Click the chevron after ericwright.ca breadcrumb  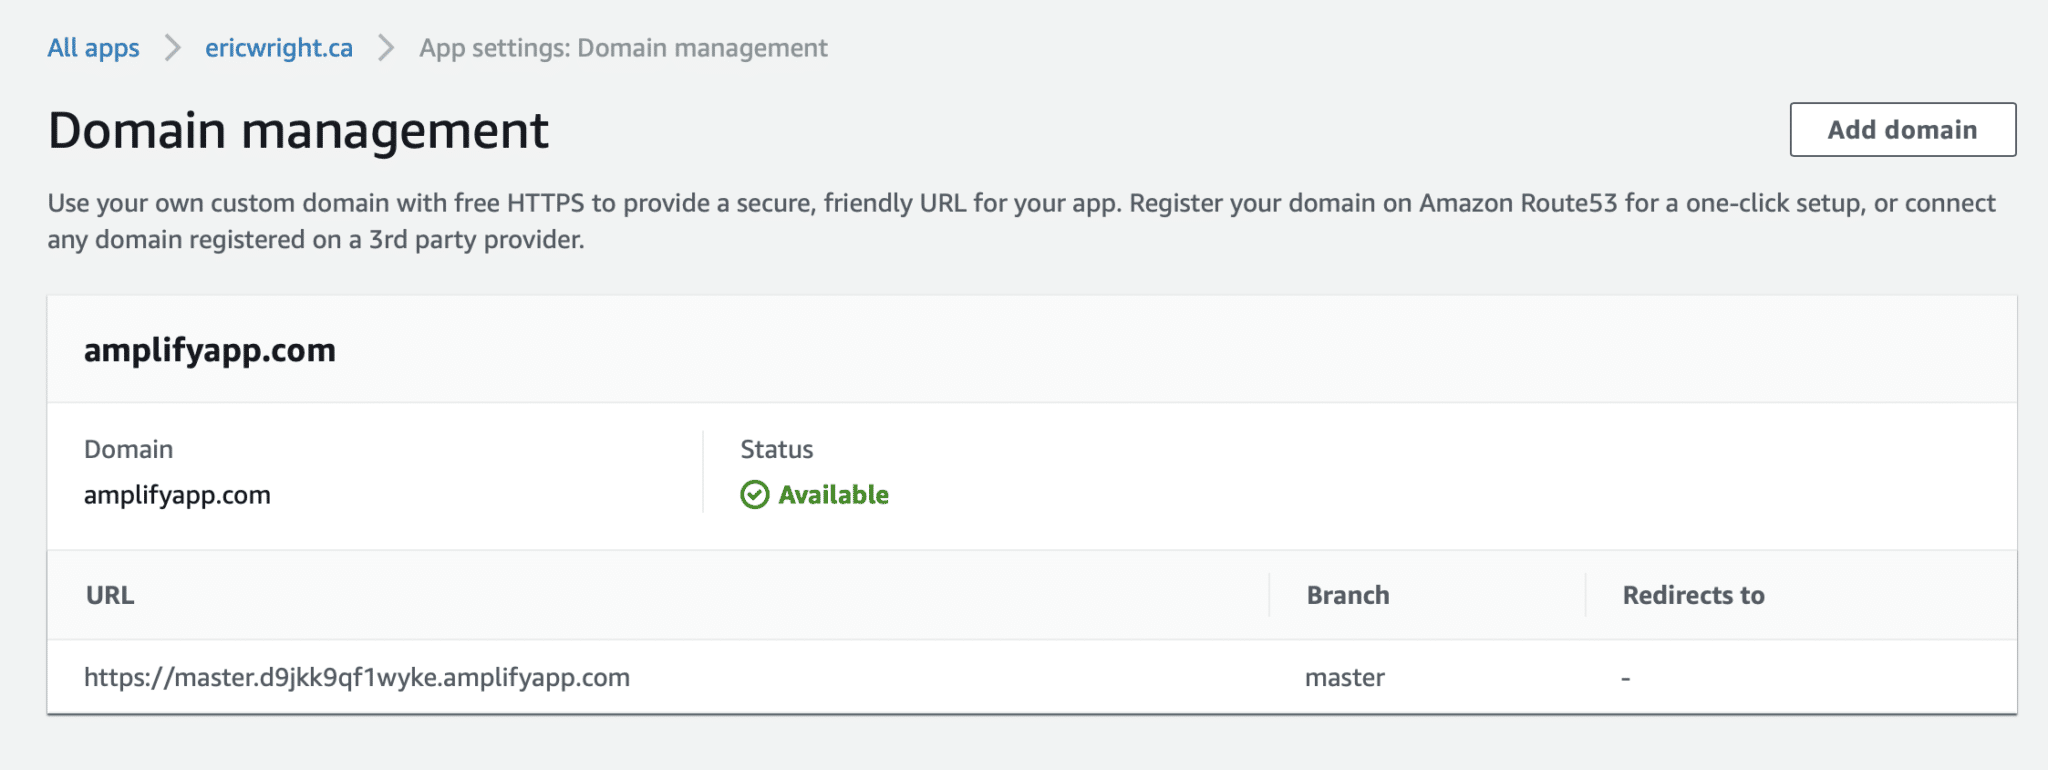pos(386,48)
